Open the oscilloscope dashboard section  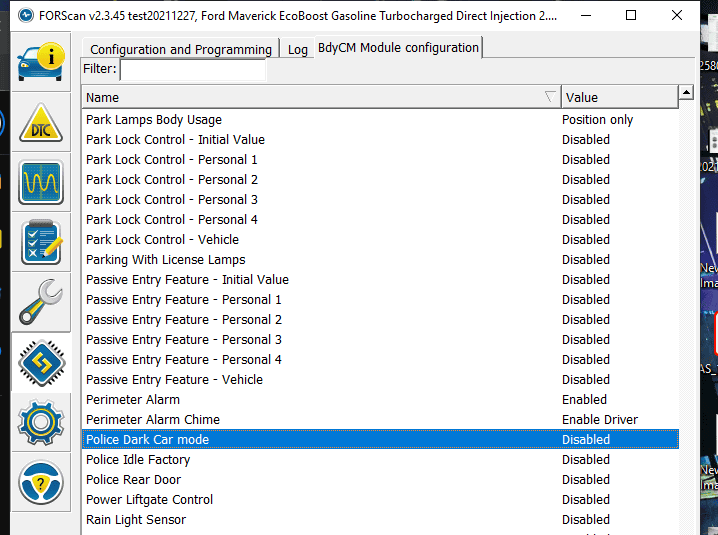[41, 182]
